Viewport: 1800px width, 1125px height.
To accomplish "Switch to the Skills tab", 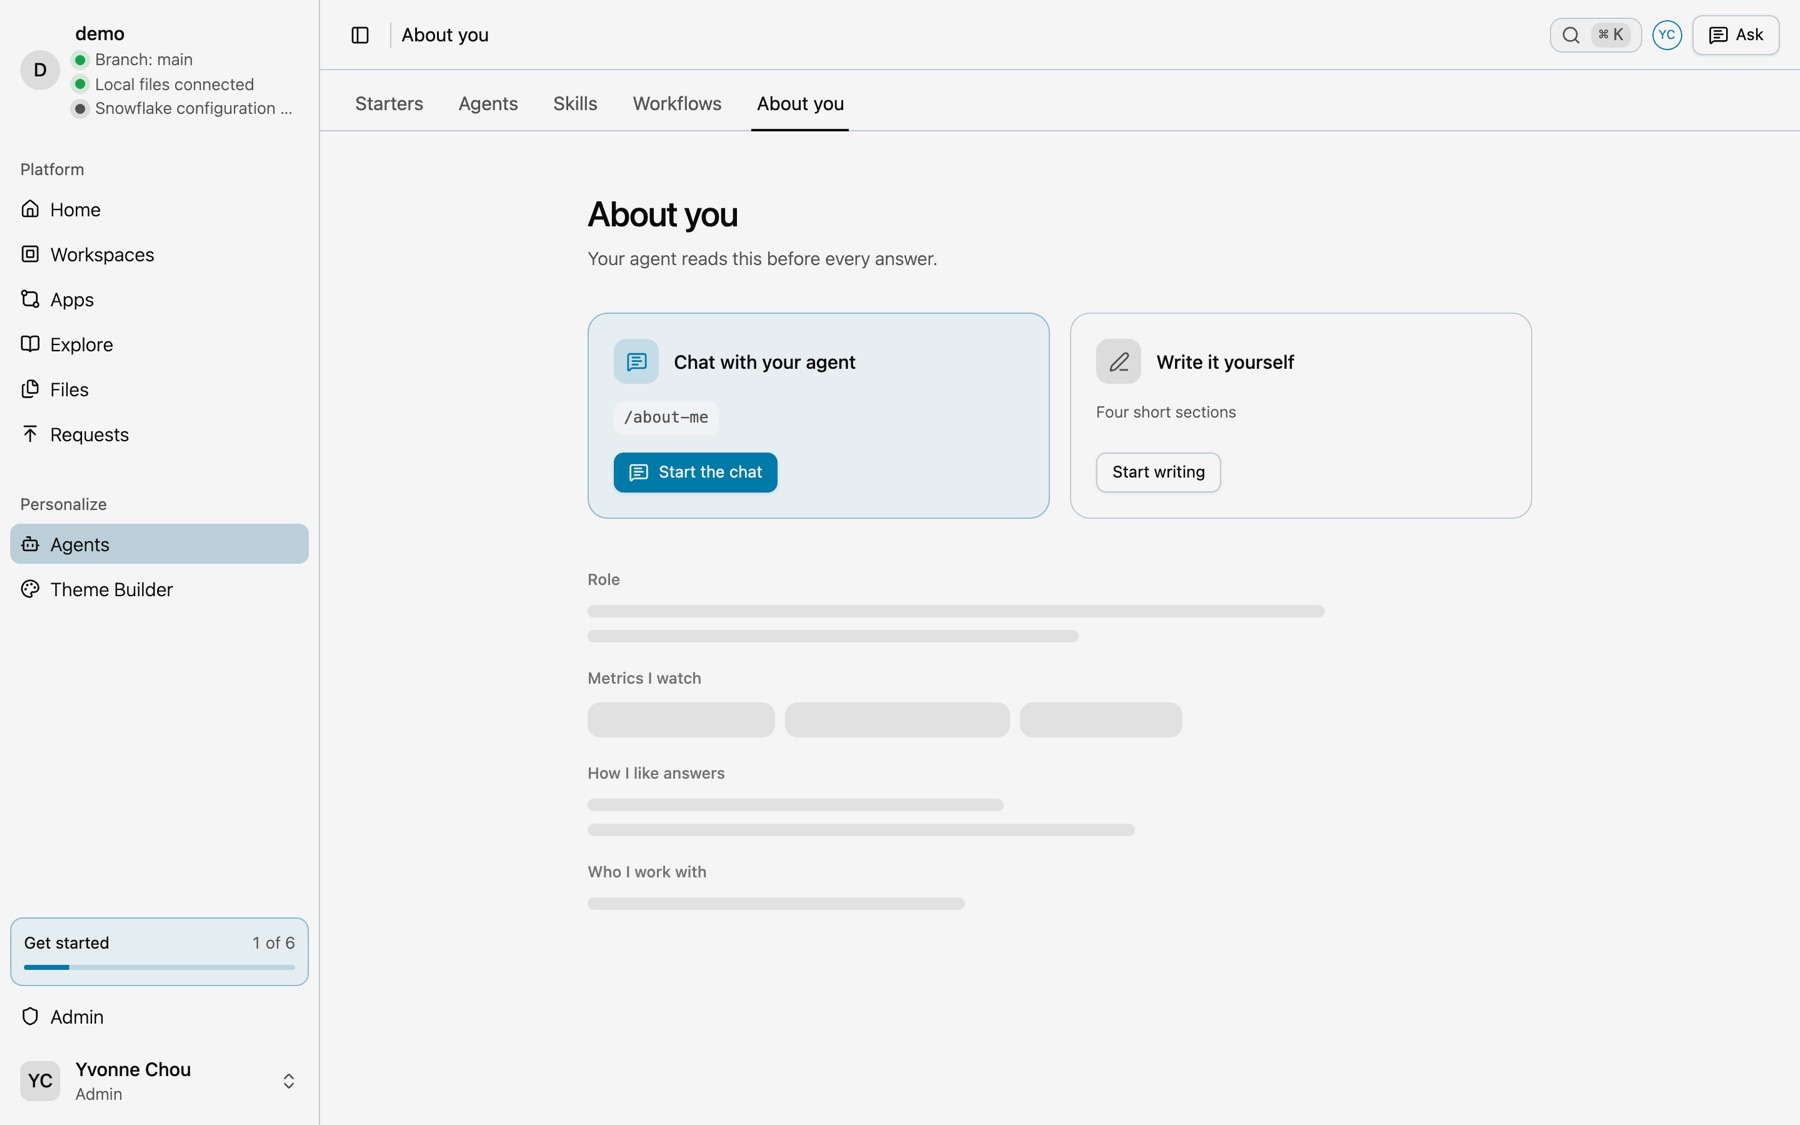I will [575, 104].
